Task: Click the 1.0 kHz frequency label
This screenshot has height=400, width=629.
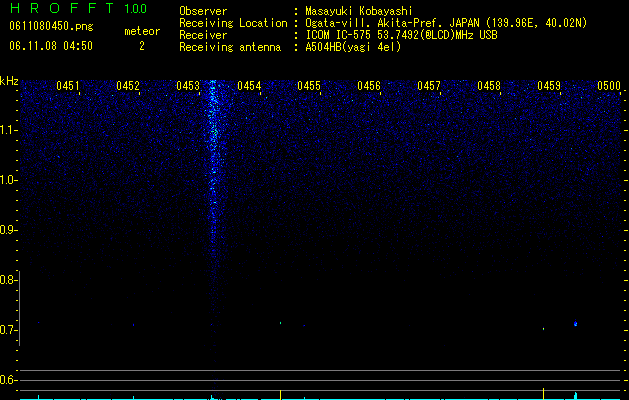Action: (x=8, y=180)
